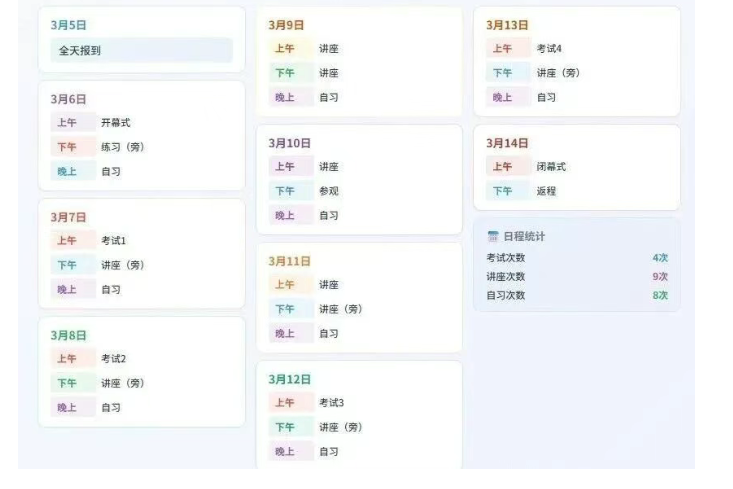The width and height of the screenshot is (733, 489).
Task: Click the 3月11日 date heading
Action: pos(290,261)
